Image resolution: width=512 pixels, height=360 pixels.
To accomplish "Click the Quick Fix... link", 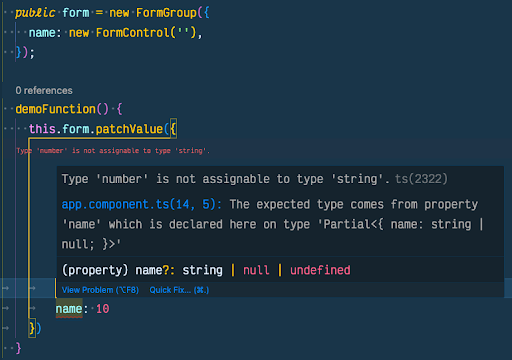I will tap(179, 290).
